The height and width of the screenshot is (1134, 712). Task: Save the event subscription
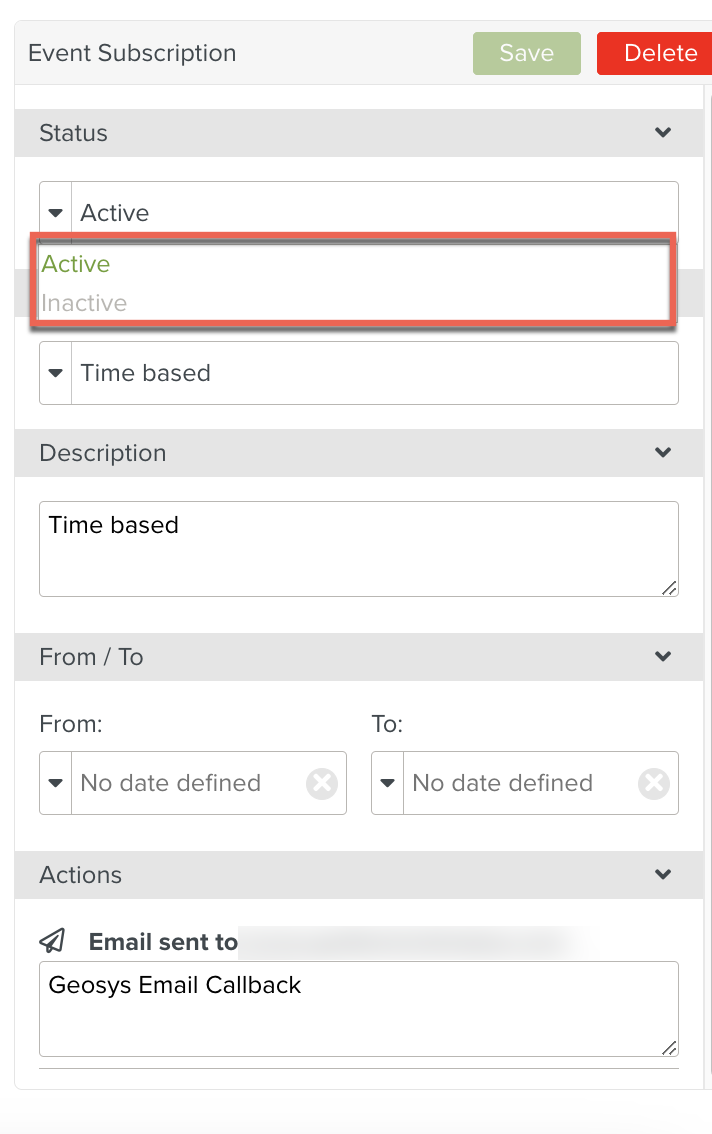coord(526,54)
